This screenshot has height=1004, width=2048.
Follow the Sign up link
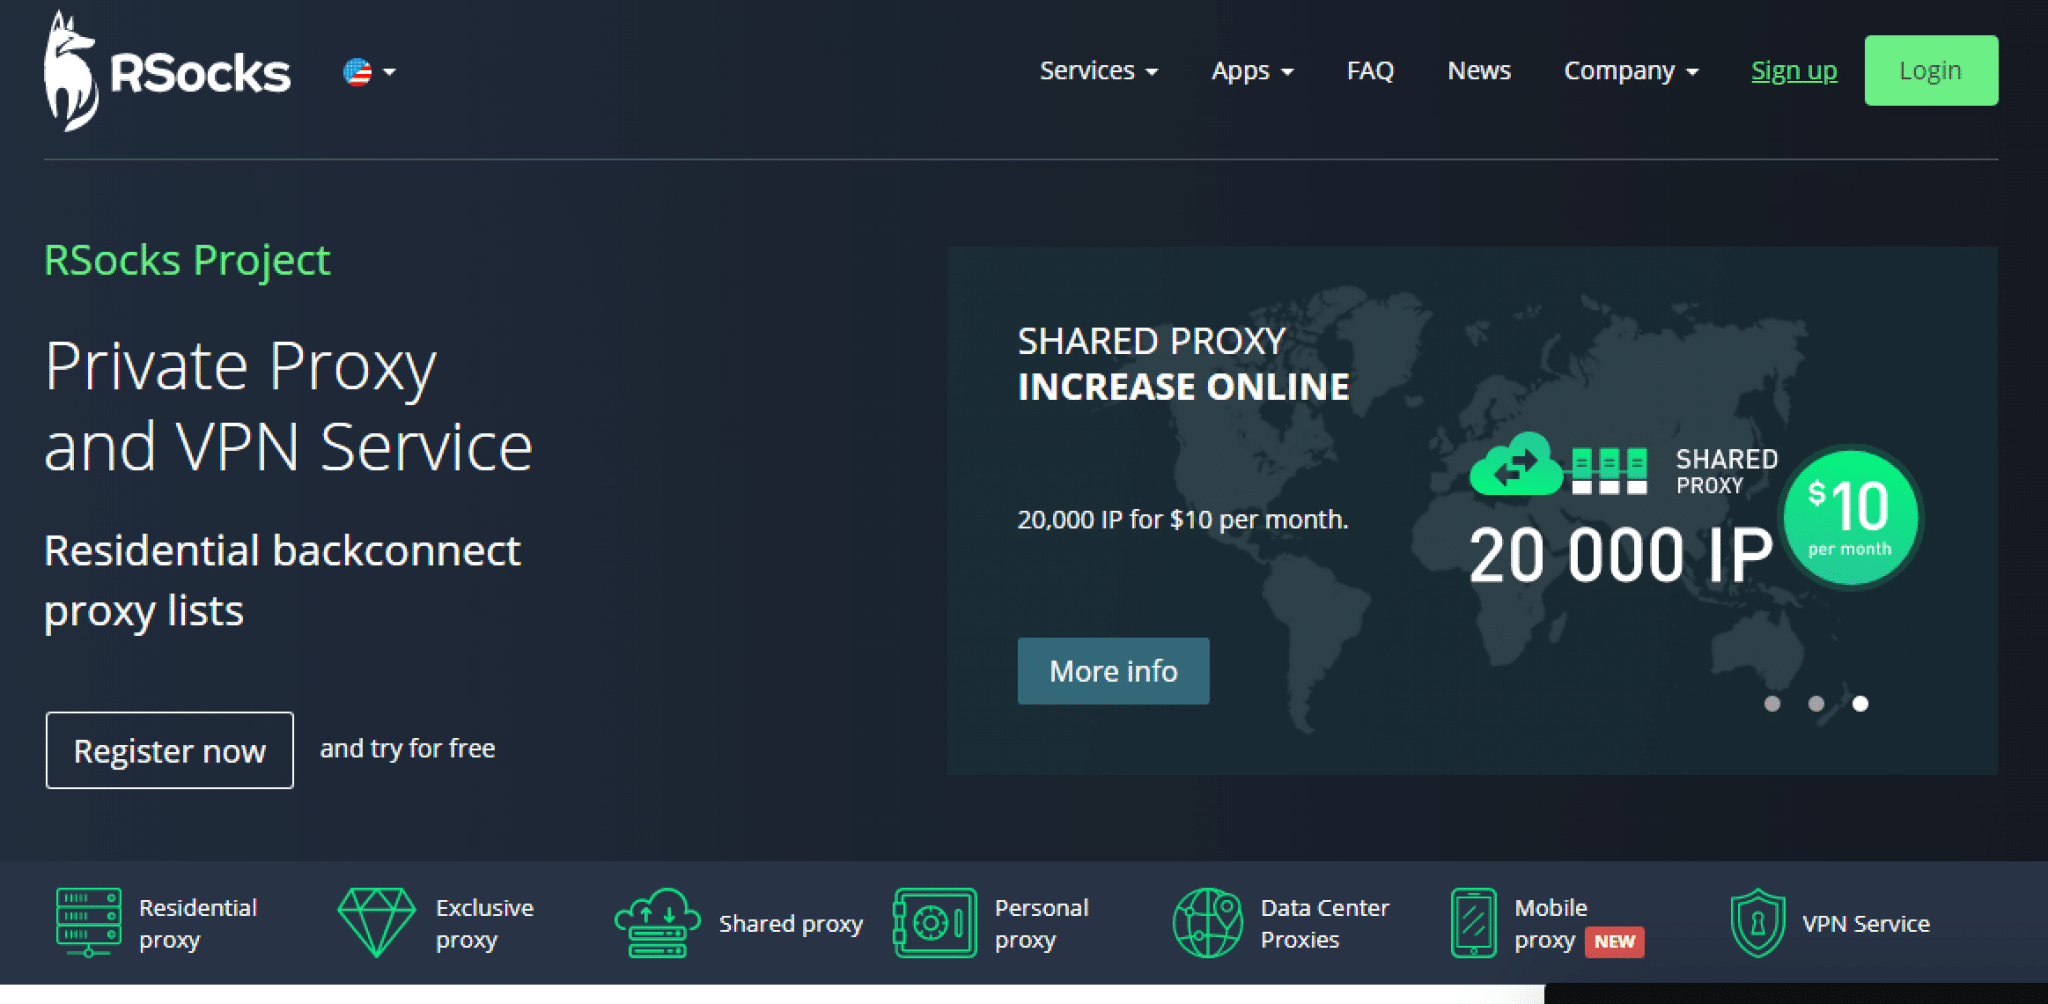tap(1794, 71)
